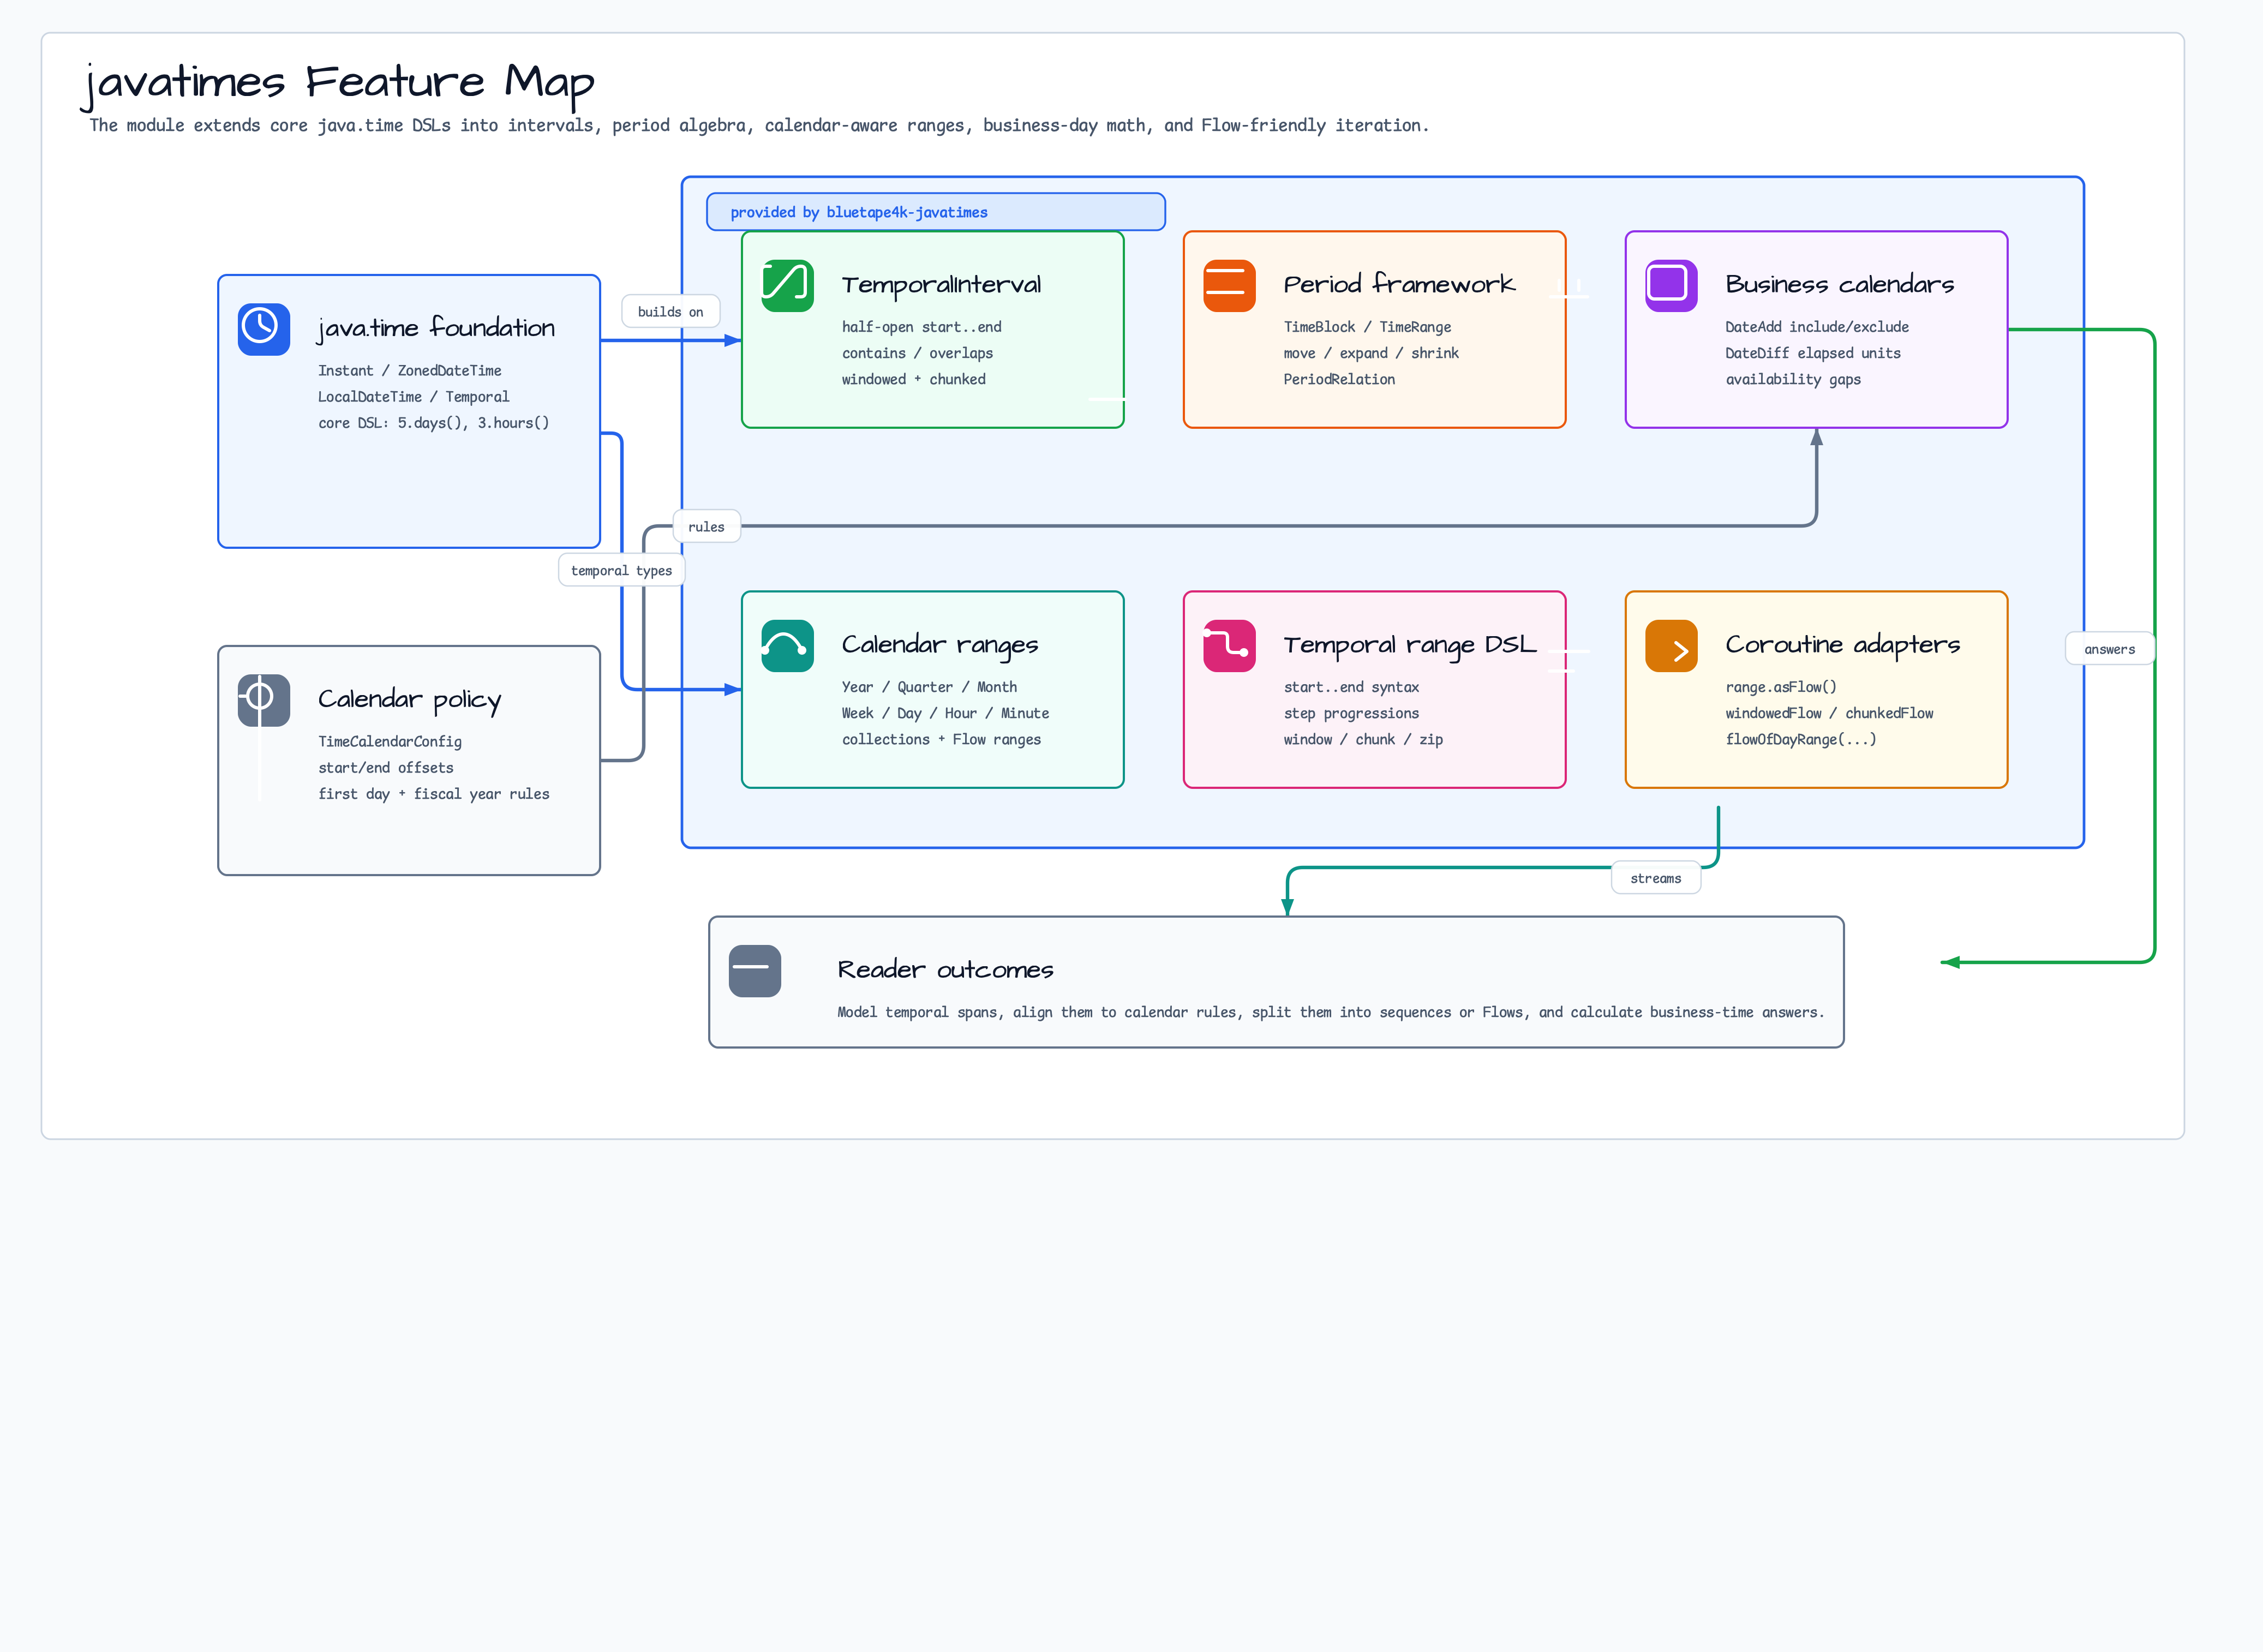
Task: Click the pink Temporal range DSL icon
Action: pyautogui.click(x=1230, y=646)
